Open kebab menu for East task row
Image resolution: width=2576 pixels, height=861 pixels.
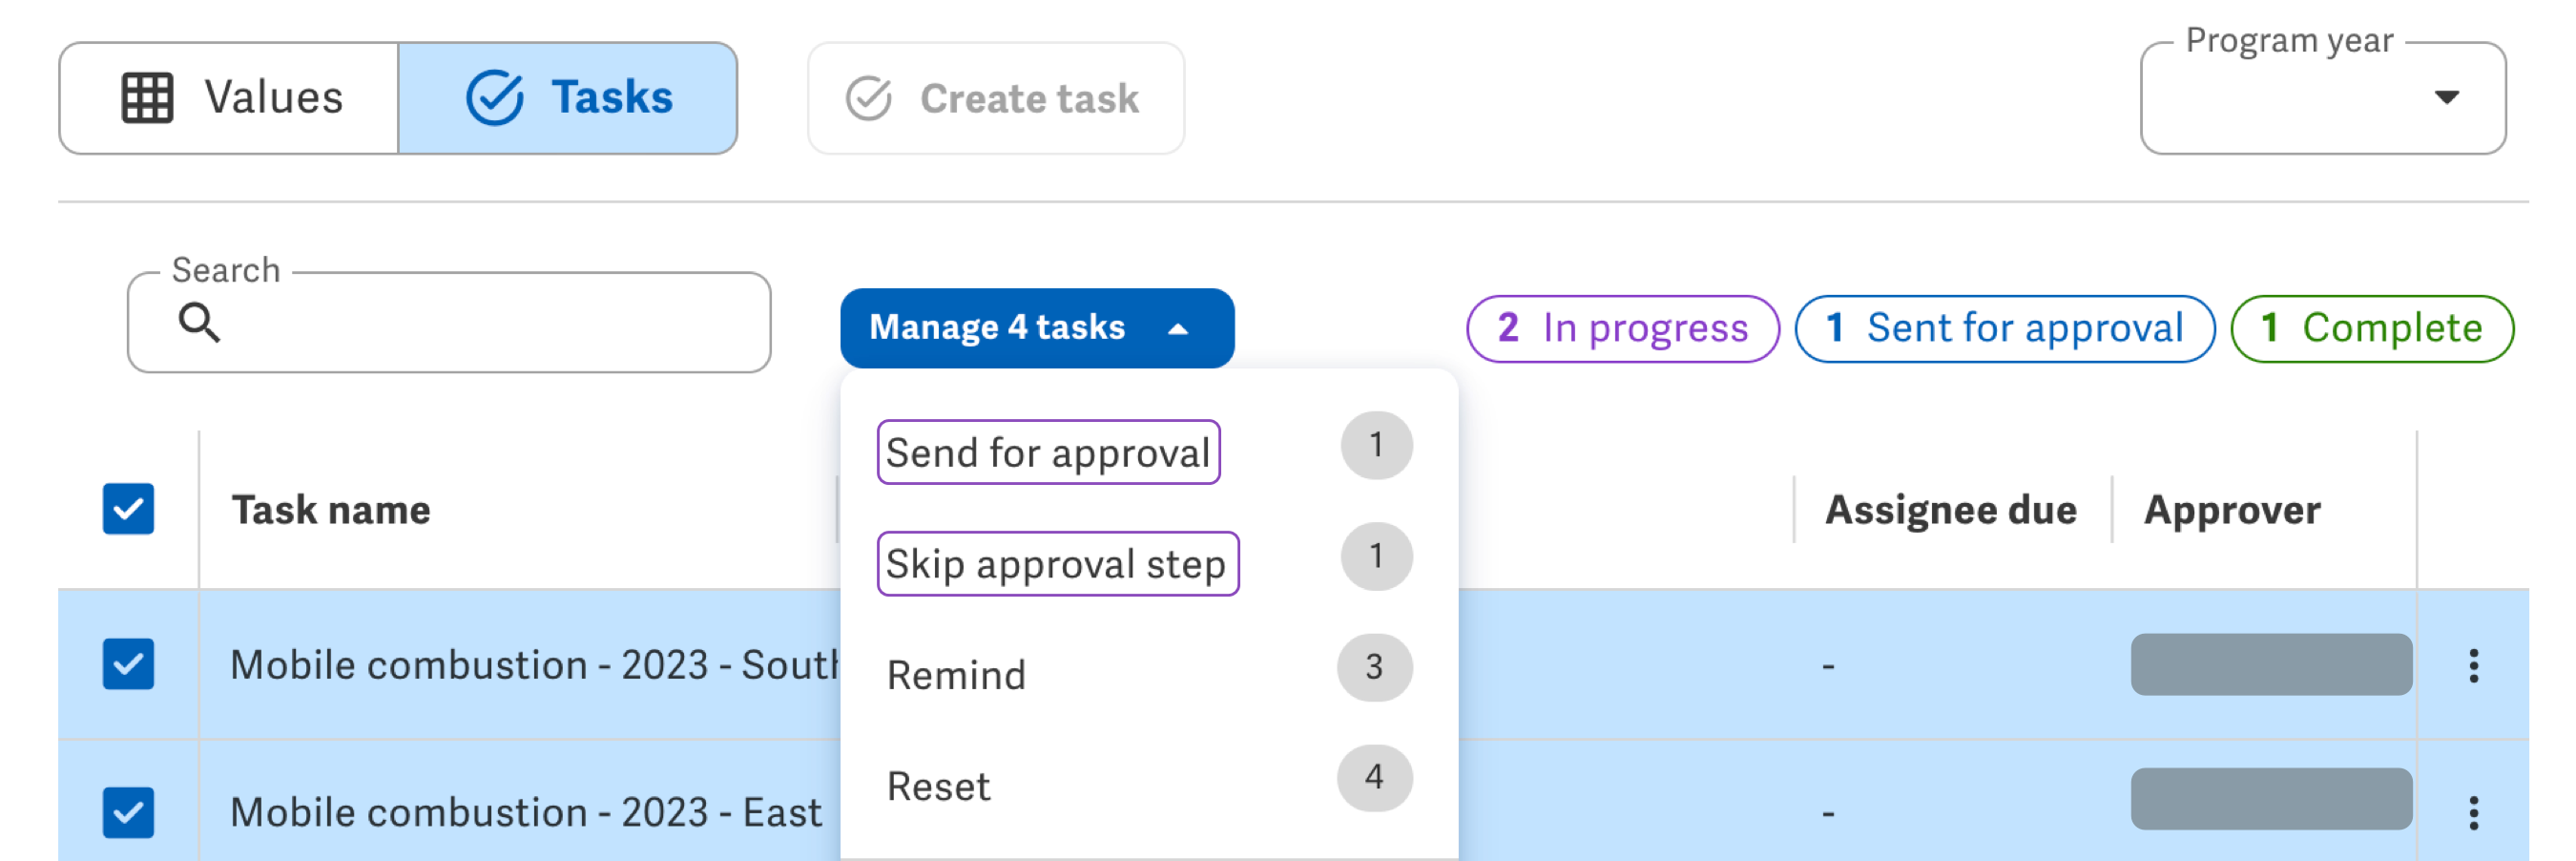coord(2473,813)
